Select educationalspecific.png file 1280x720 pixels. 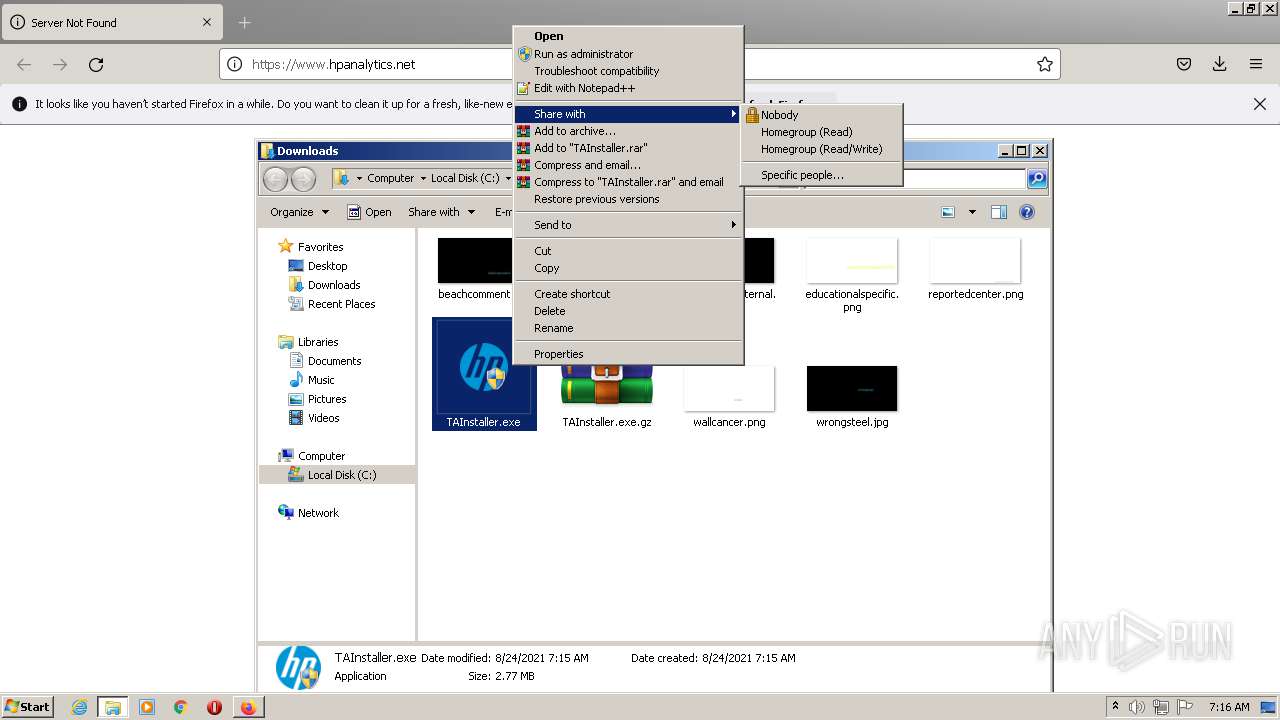[852, 276]
